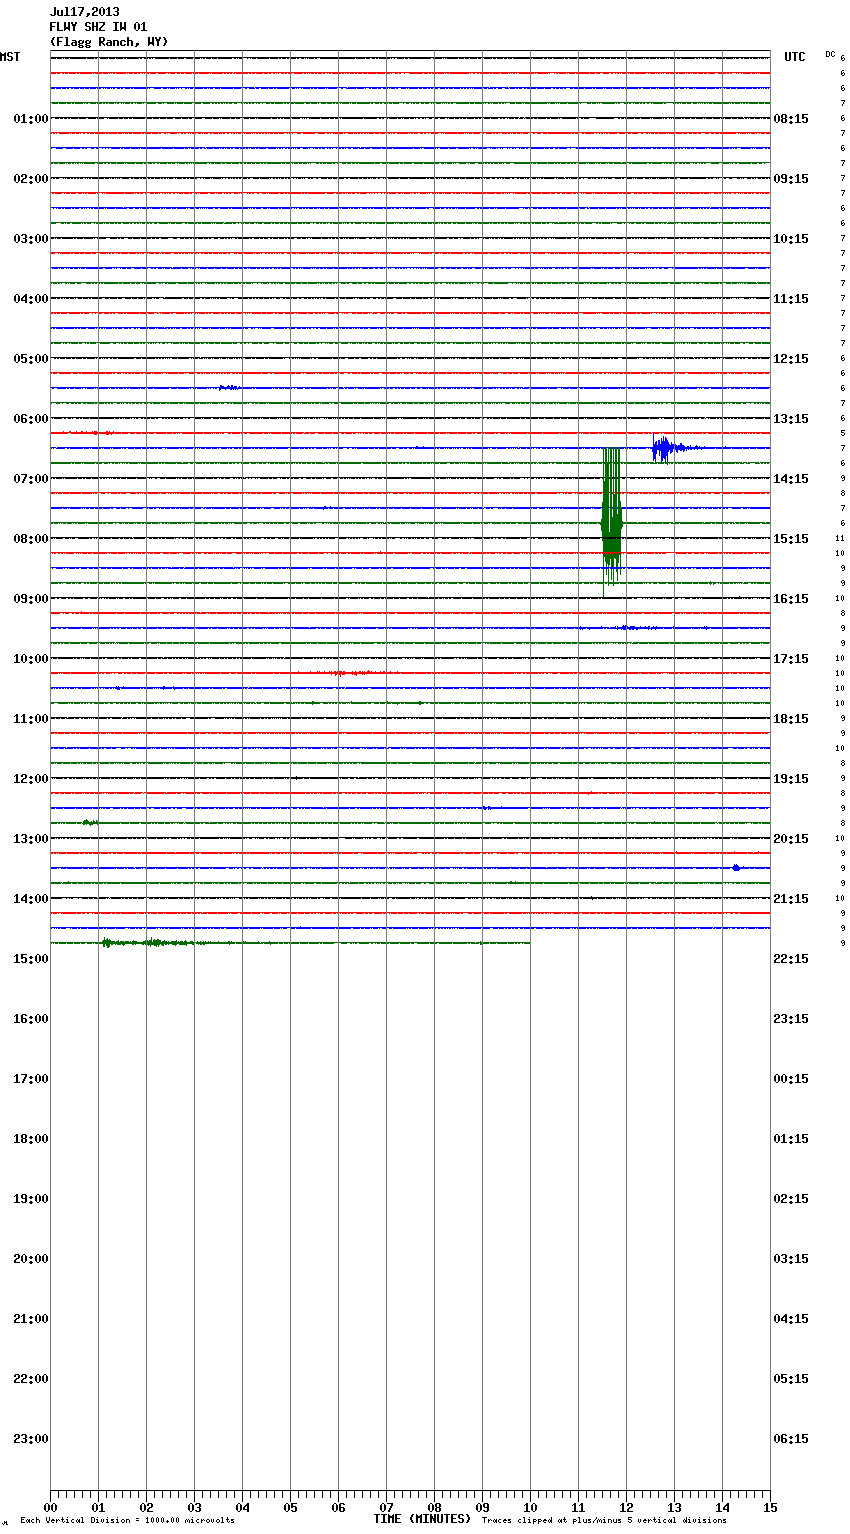Click the '00' minute tick label on the bottom axis
Viewport: 850px width, 1534px height.
tap(50, 1507)
